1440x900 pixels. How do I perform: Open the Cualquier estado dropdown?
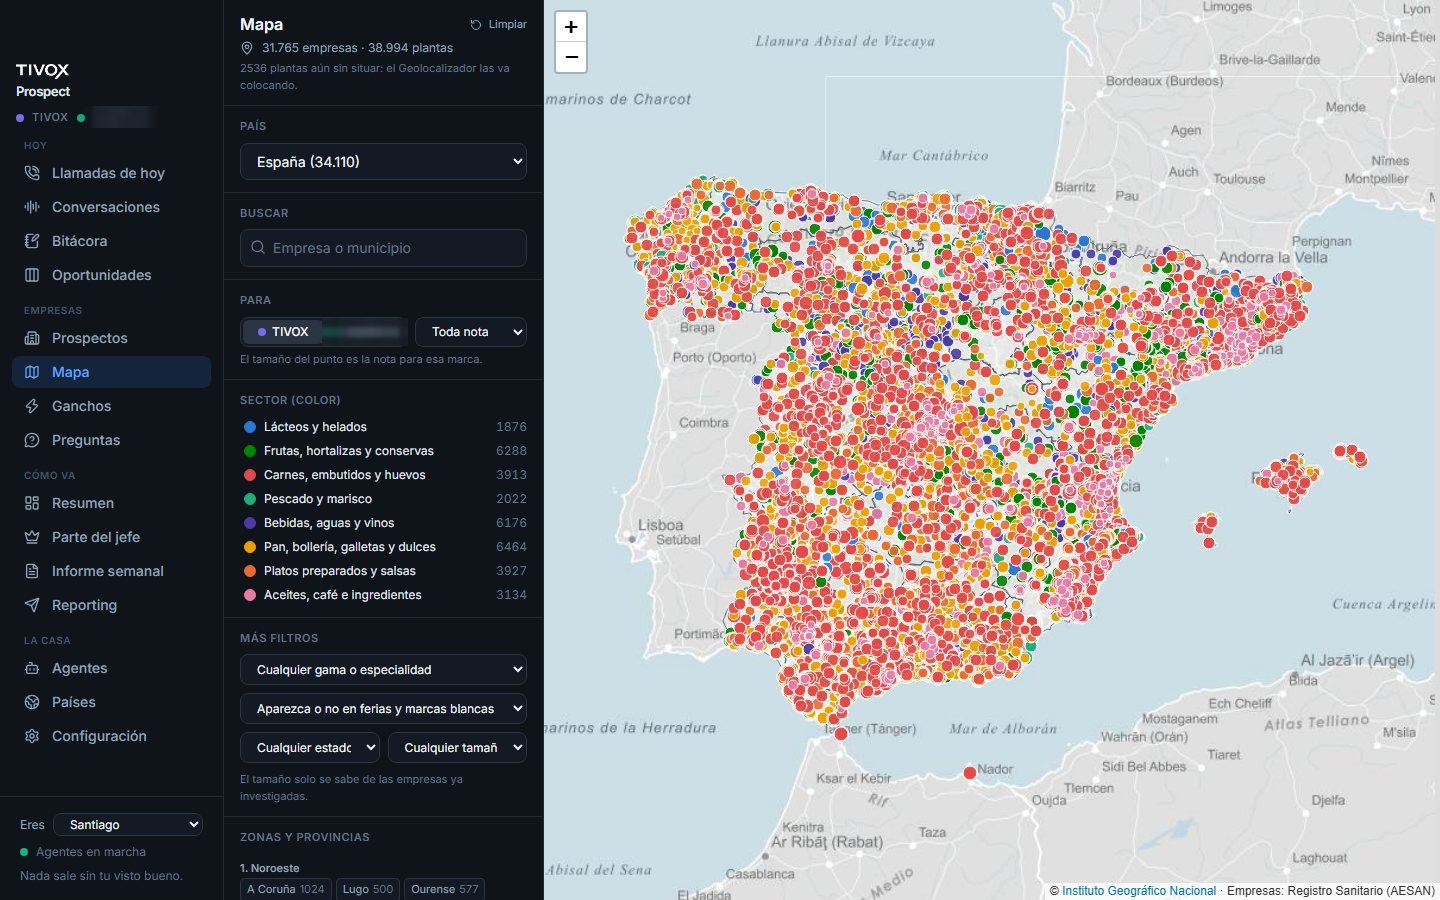[x=310, y=748]
